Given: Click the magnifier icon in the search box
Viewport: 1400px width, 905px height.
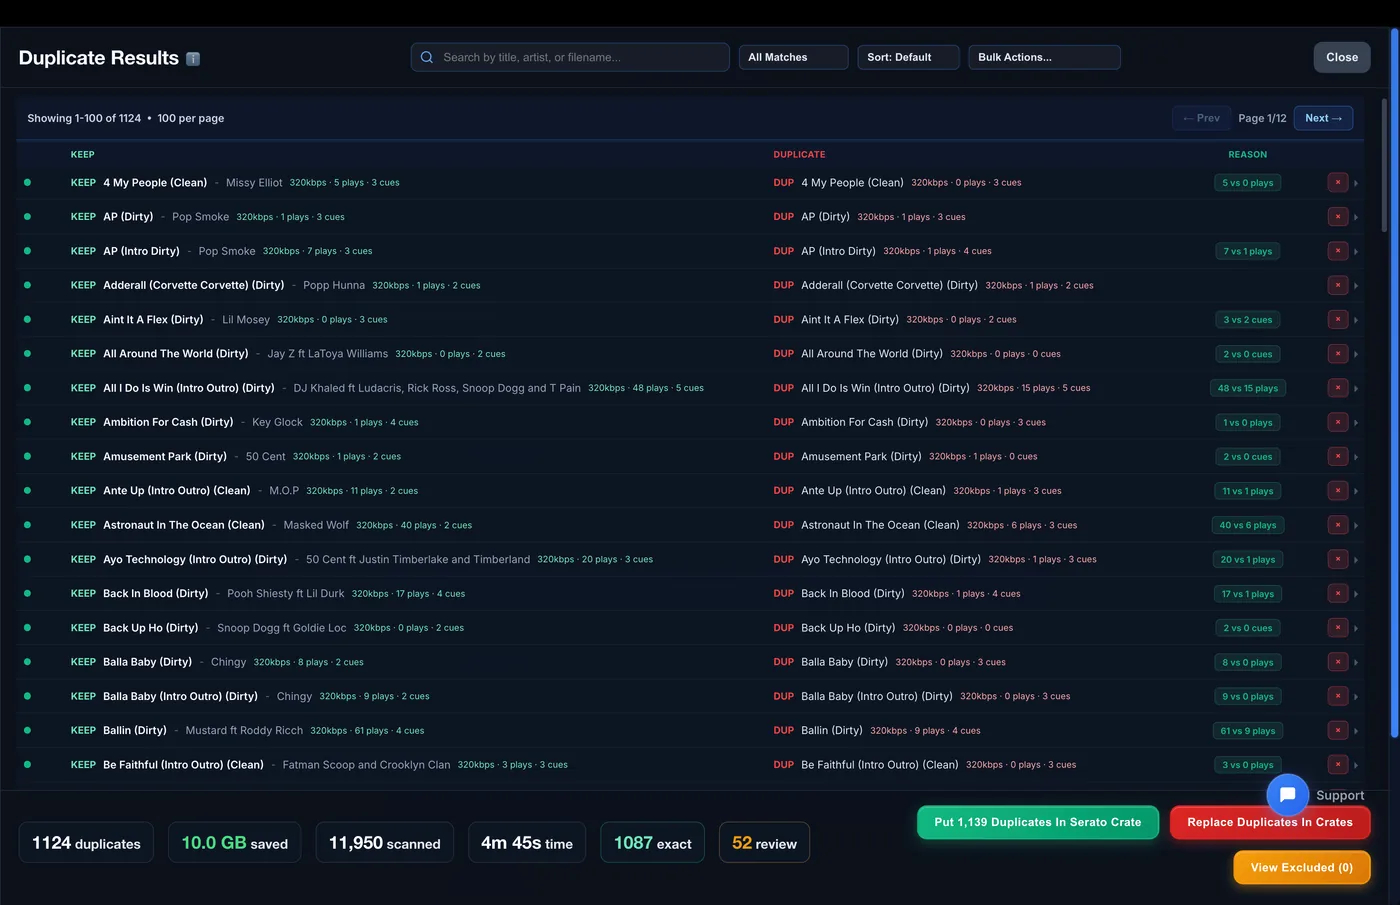Looking at the screenshot, I should pos(427,57).
